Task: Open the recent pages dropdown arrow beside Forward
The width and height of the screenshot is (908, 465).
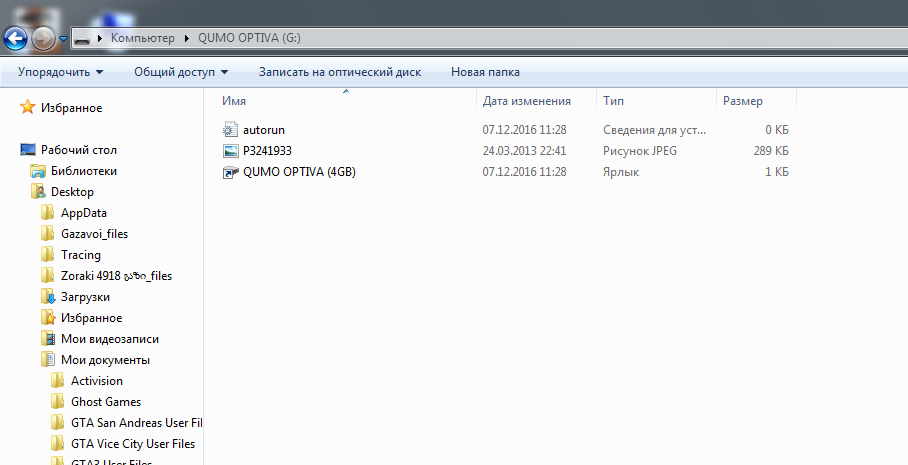Action: 64,39
